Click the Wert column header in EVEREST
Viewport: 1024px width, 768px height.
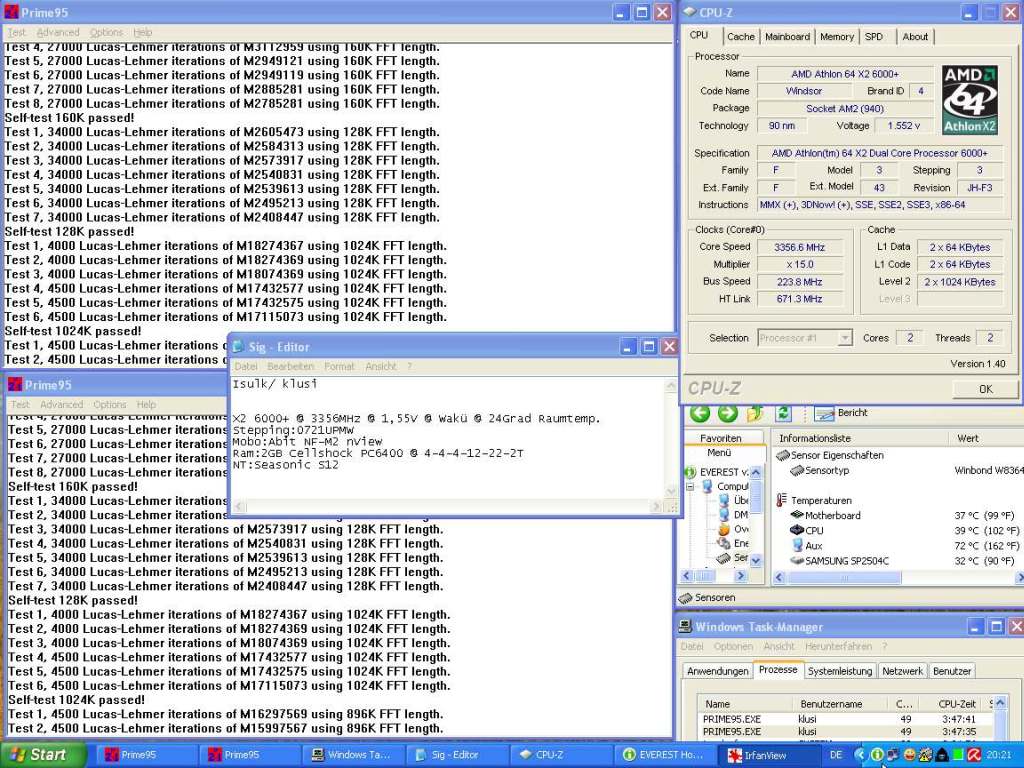(985, 438)
